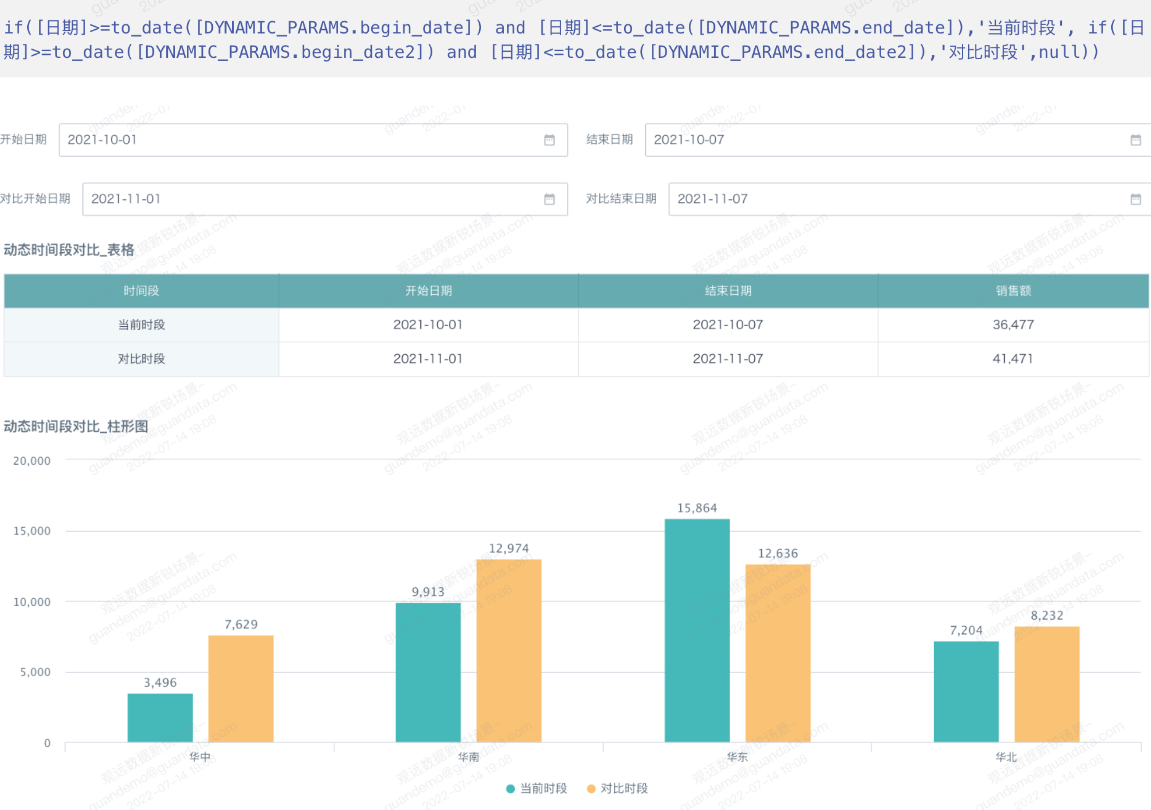Sort by the 结束日期 column header
Image resolution: width=1151 pixels, height=810 pixels.
tap(728, 291)
